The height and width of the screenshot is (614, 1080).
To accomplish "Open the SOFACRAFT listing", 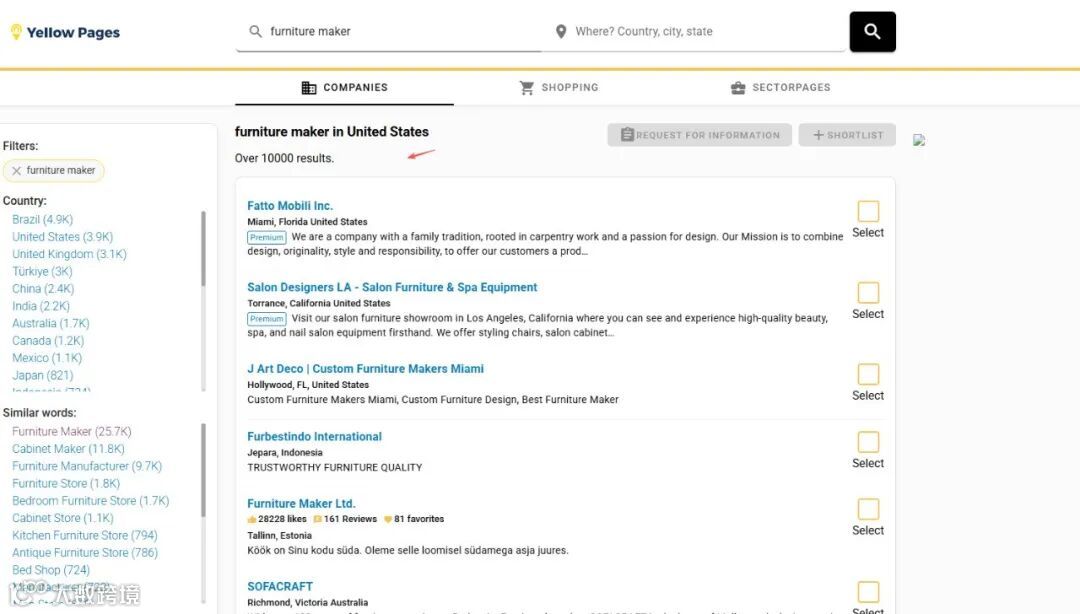I will pos(280,586).
